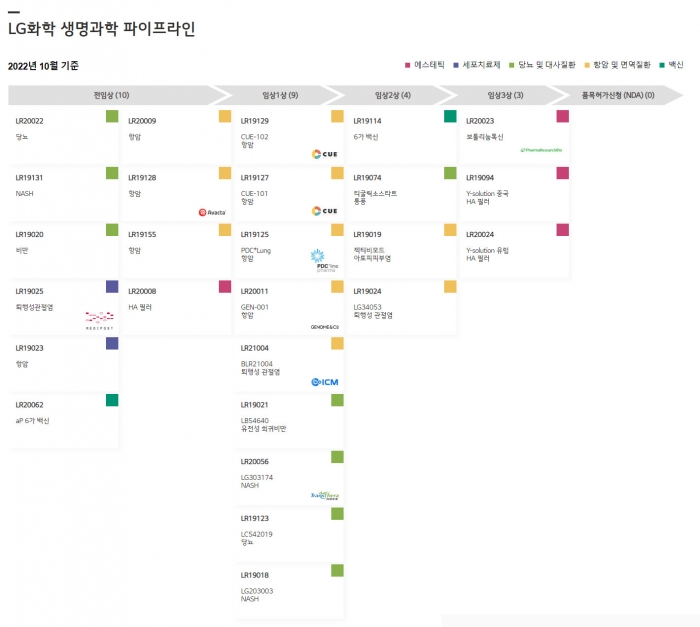Click the 유전성 희귀비만 text
Screen dimensions: 700x627
pos(263,429)
